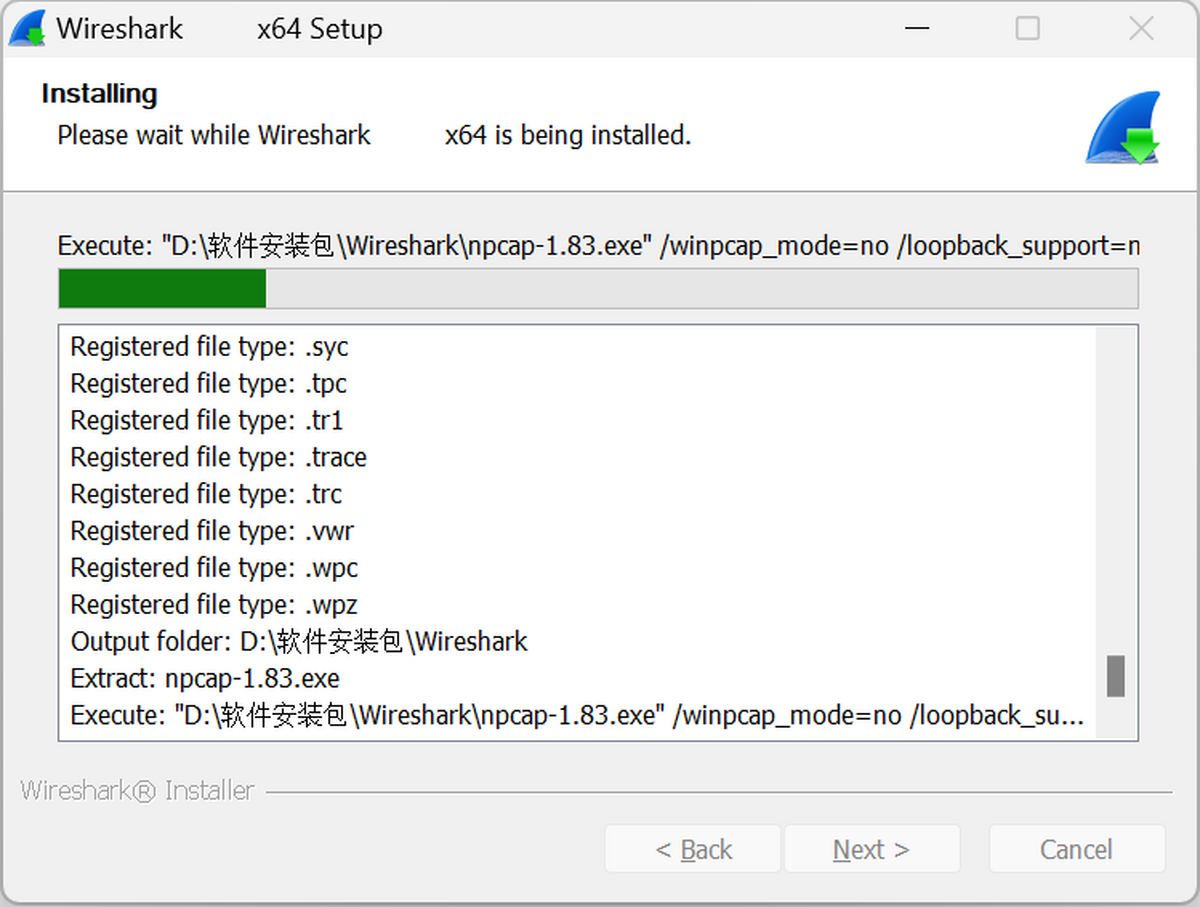The image size is (1200, 907).
Task: Click the Cancel button
Action: (1076, 849)
